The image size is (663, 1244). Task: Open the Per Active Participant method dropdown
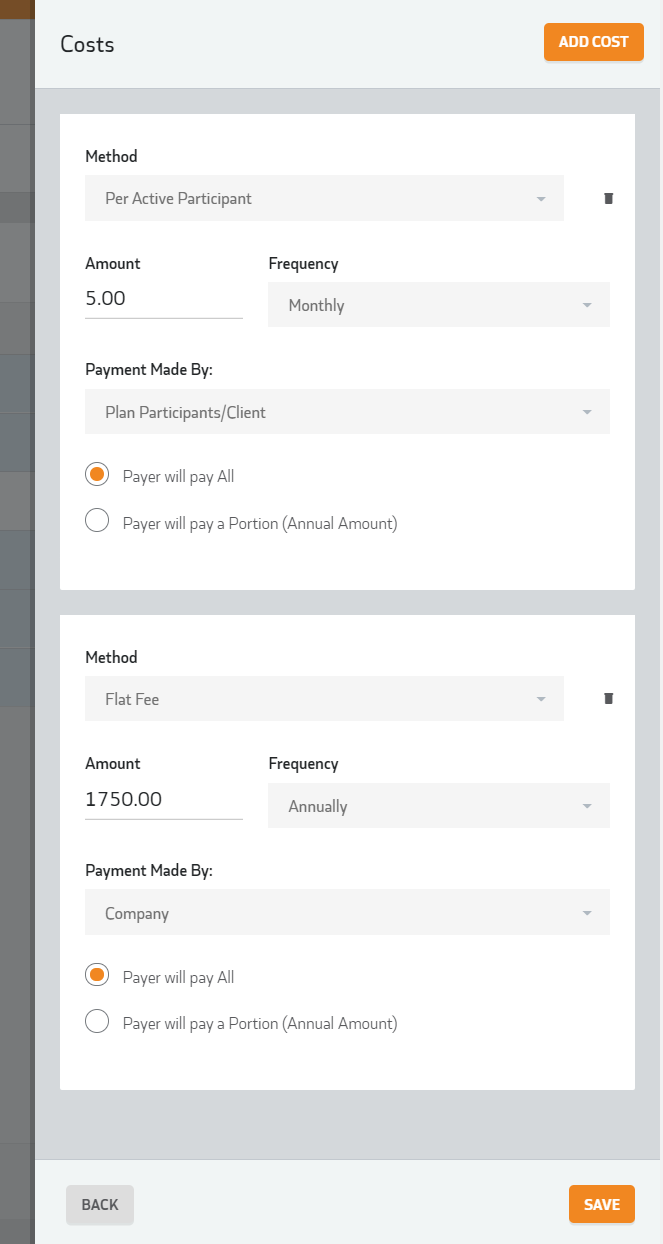324,198
